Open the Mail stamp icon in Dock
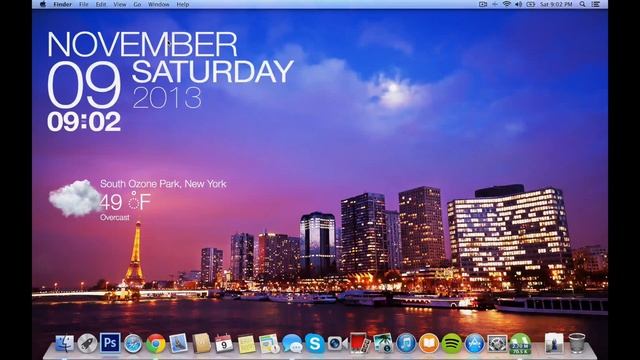Image resolution: width=640 pixels, height=360 pixels. click(178, 344)
